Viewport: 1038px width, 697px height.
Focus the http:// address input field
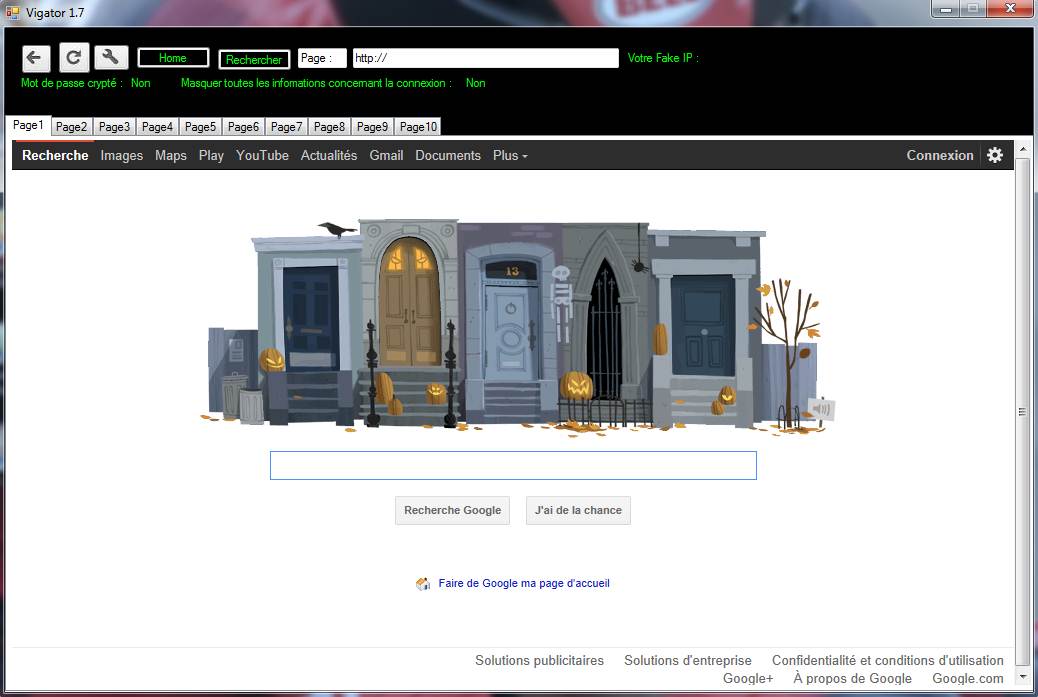pos(485,59)
